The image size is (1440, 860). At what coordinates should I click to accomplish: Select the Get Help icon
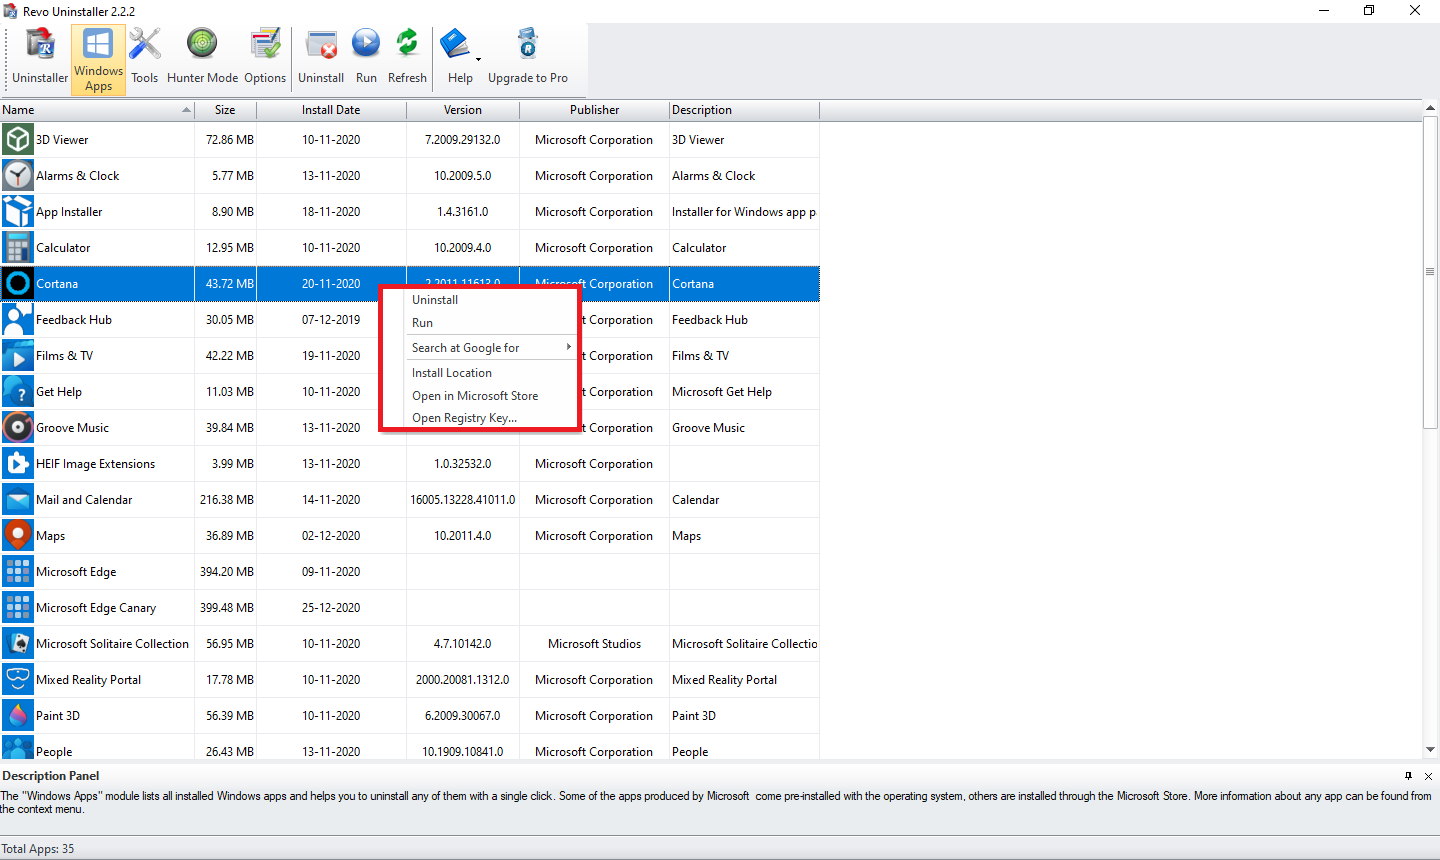(x=18, y=392)
